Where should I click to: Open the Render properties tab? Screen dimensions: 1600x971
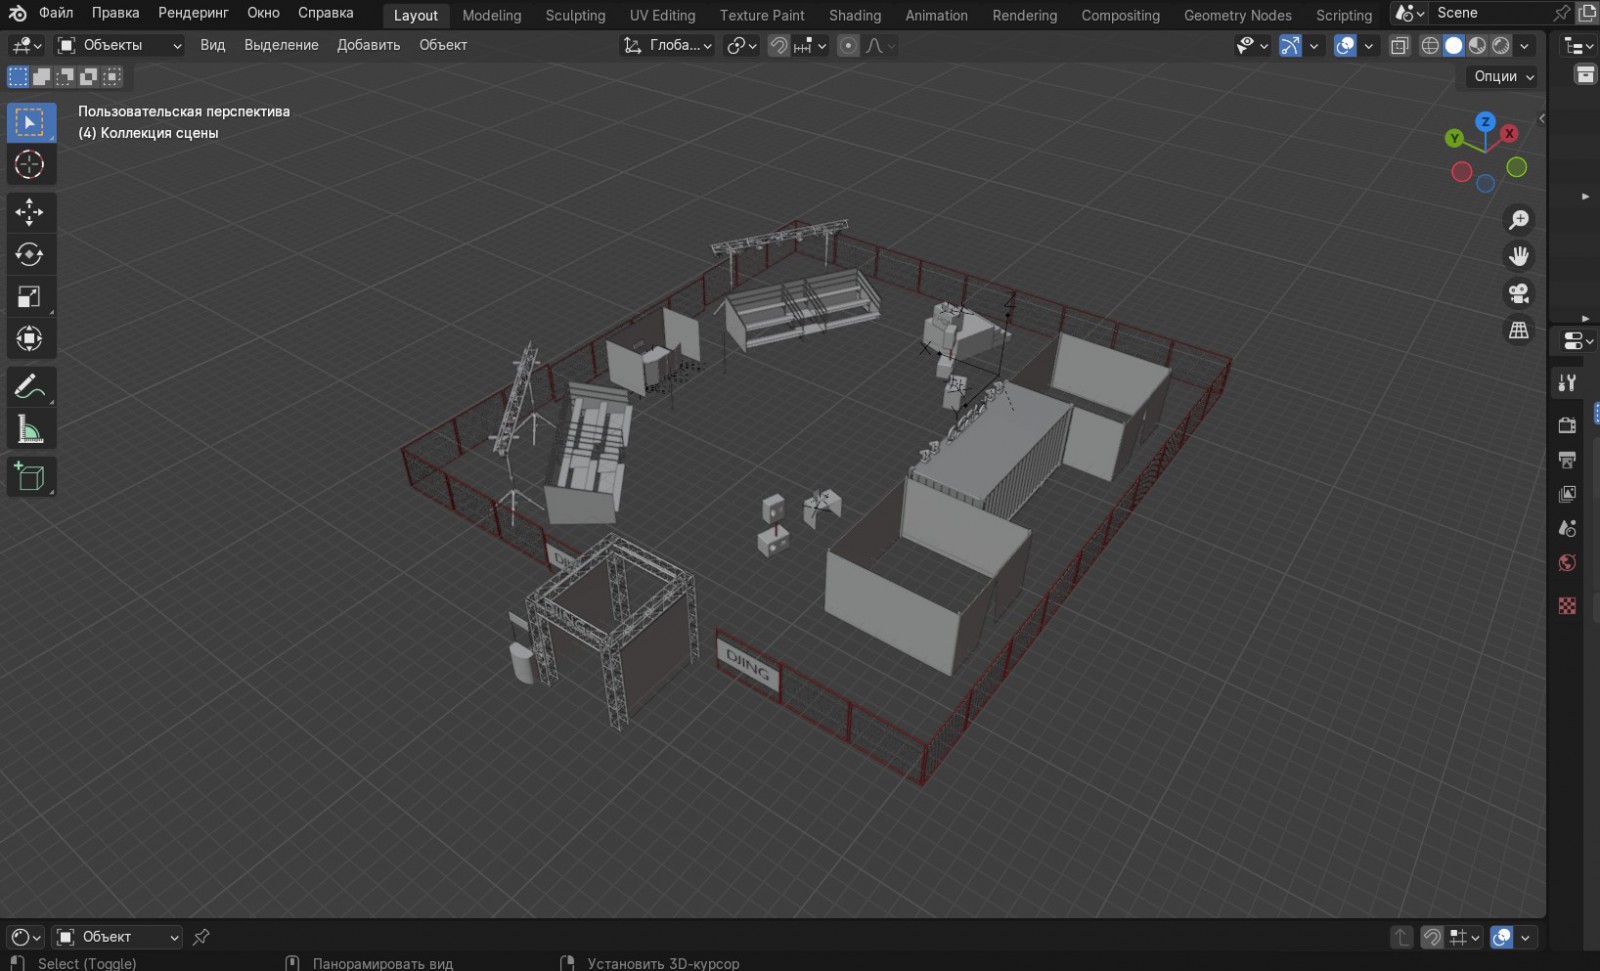(x=1567, y=425)
